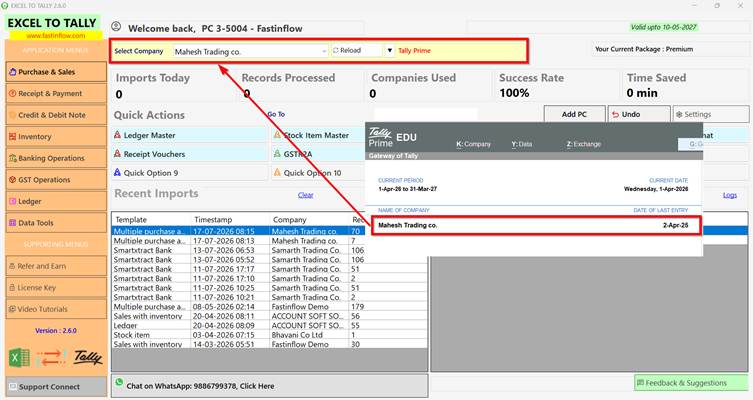Select Sales with inventory row dated 14-03-2026
753x400 pixels.
[x=269, y=344]
